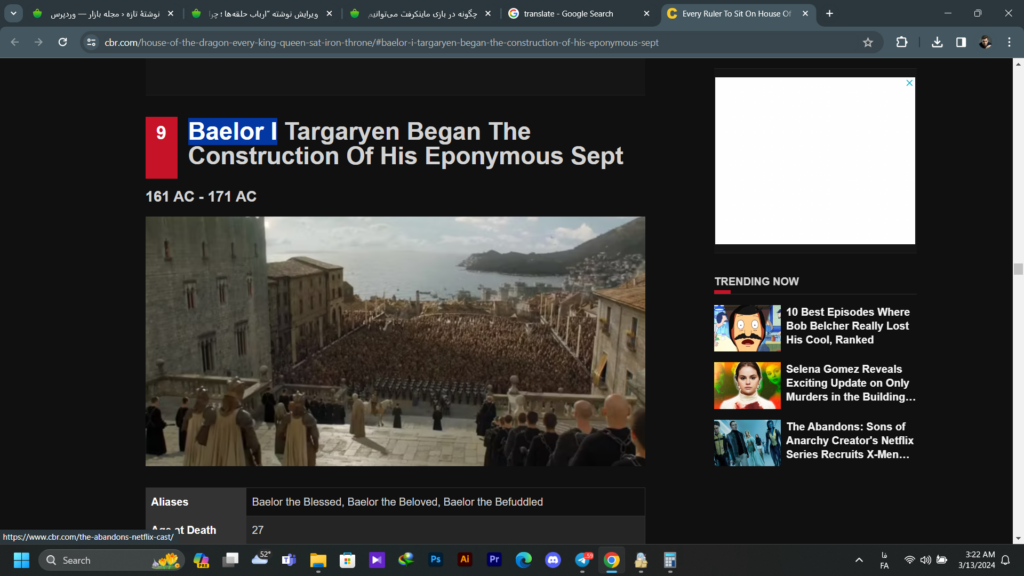This screenshot has height=576, width=1024.
Task: Click the page vertical scrollbar thumb
Action: coord(1018,269)
